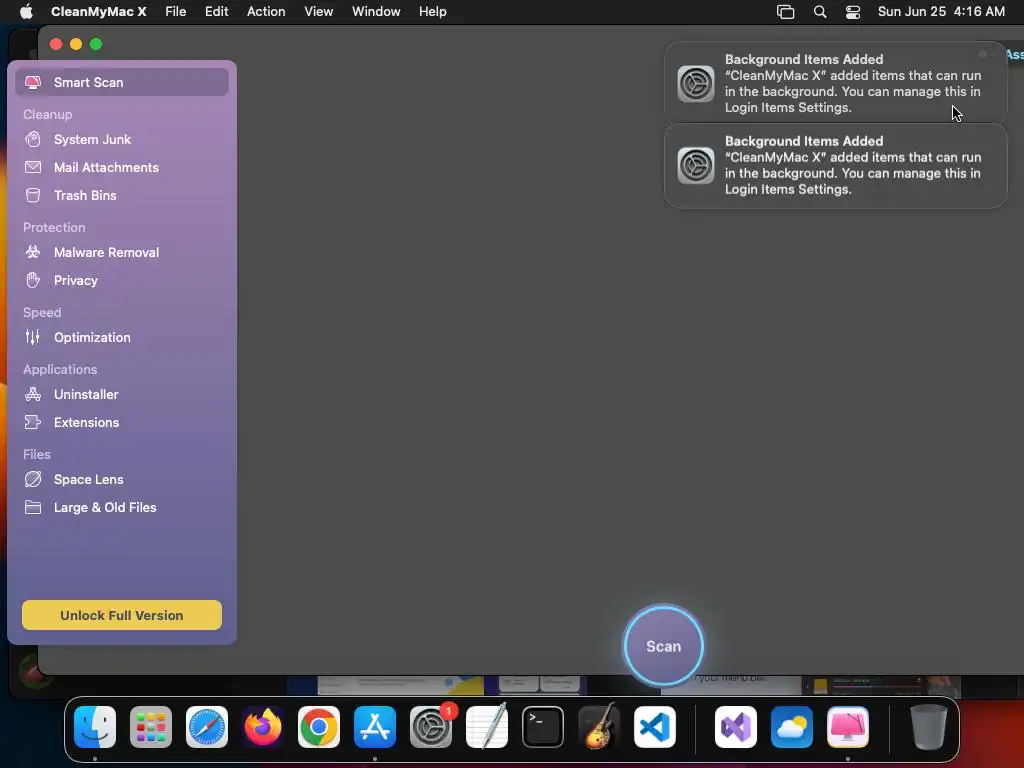Image resolution: width=1024 pixels, height=768 pixels.
Task: Launch Safari from the Dock
Action: [x=207, y=727]
